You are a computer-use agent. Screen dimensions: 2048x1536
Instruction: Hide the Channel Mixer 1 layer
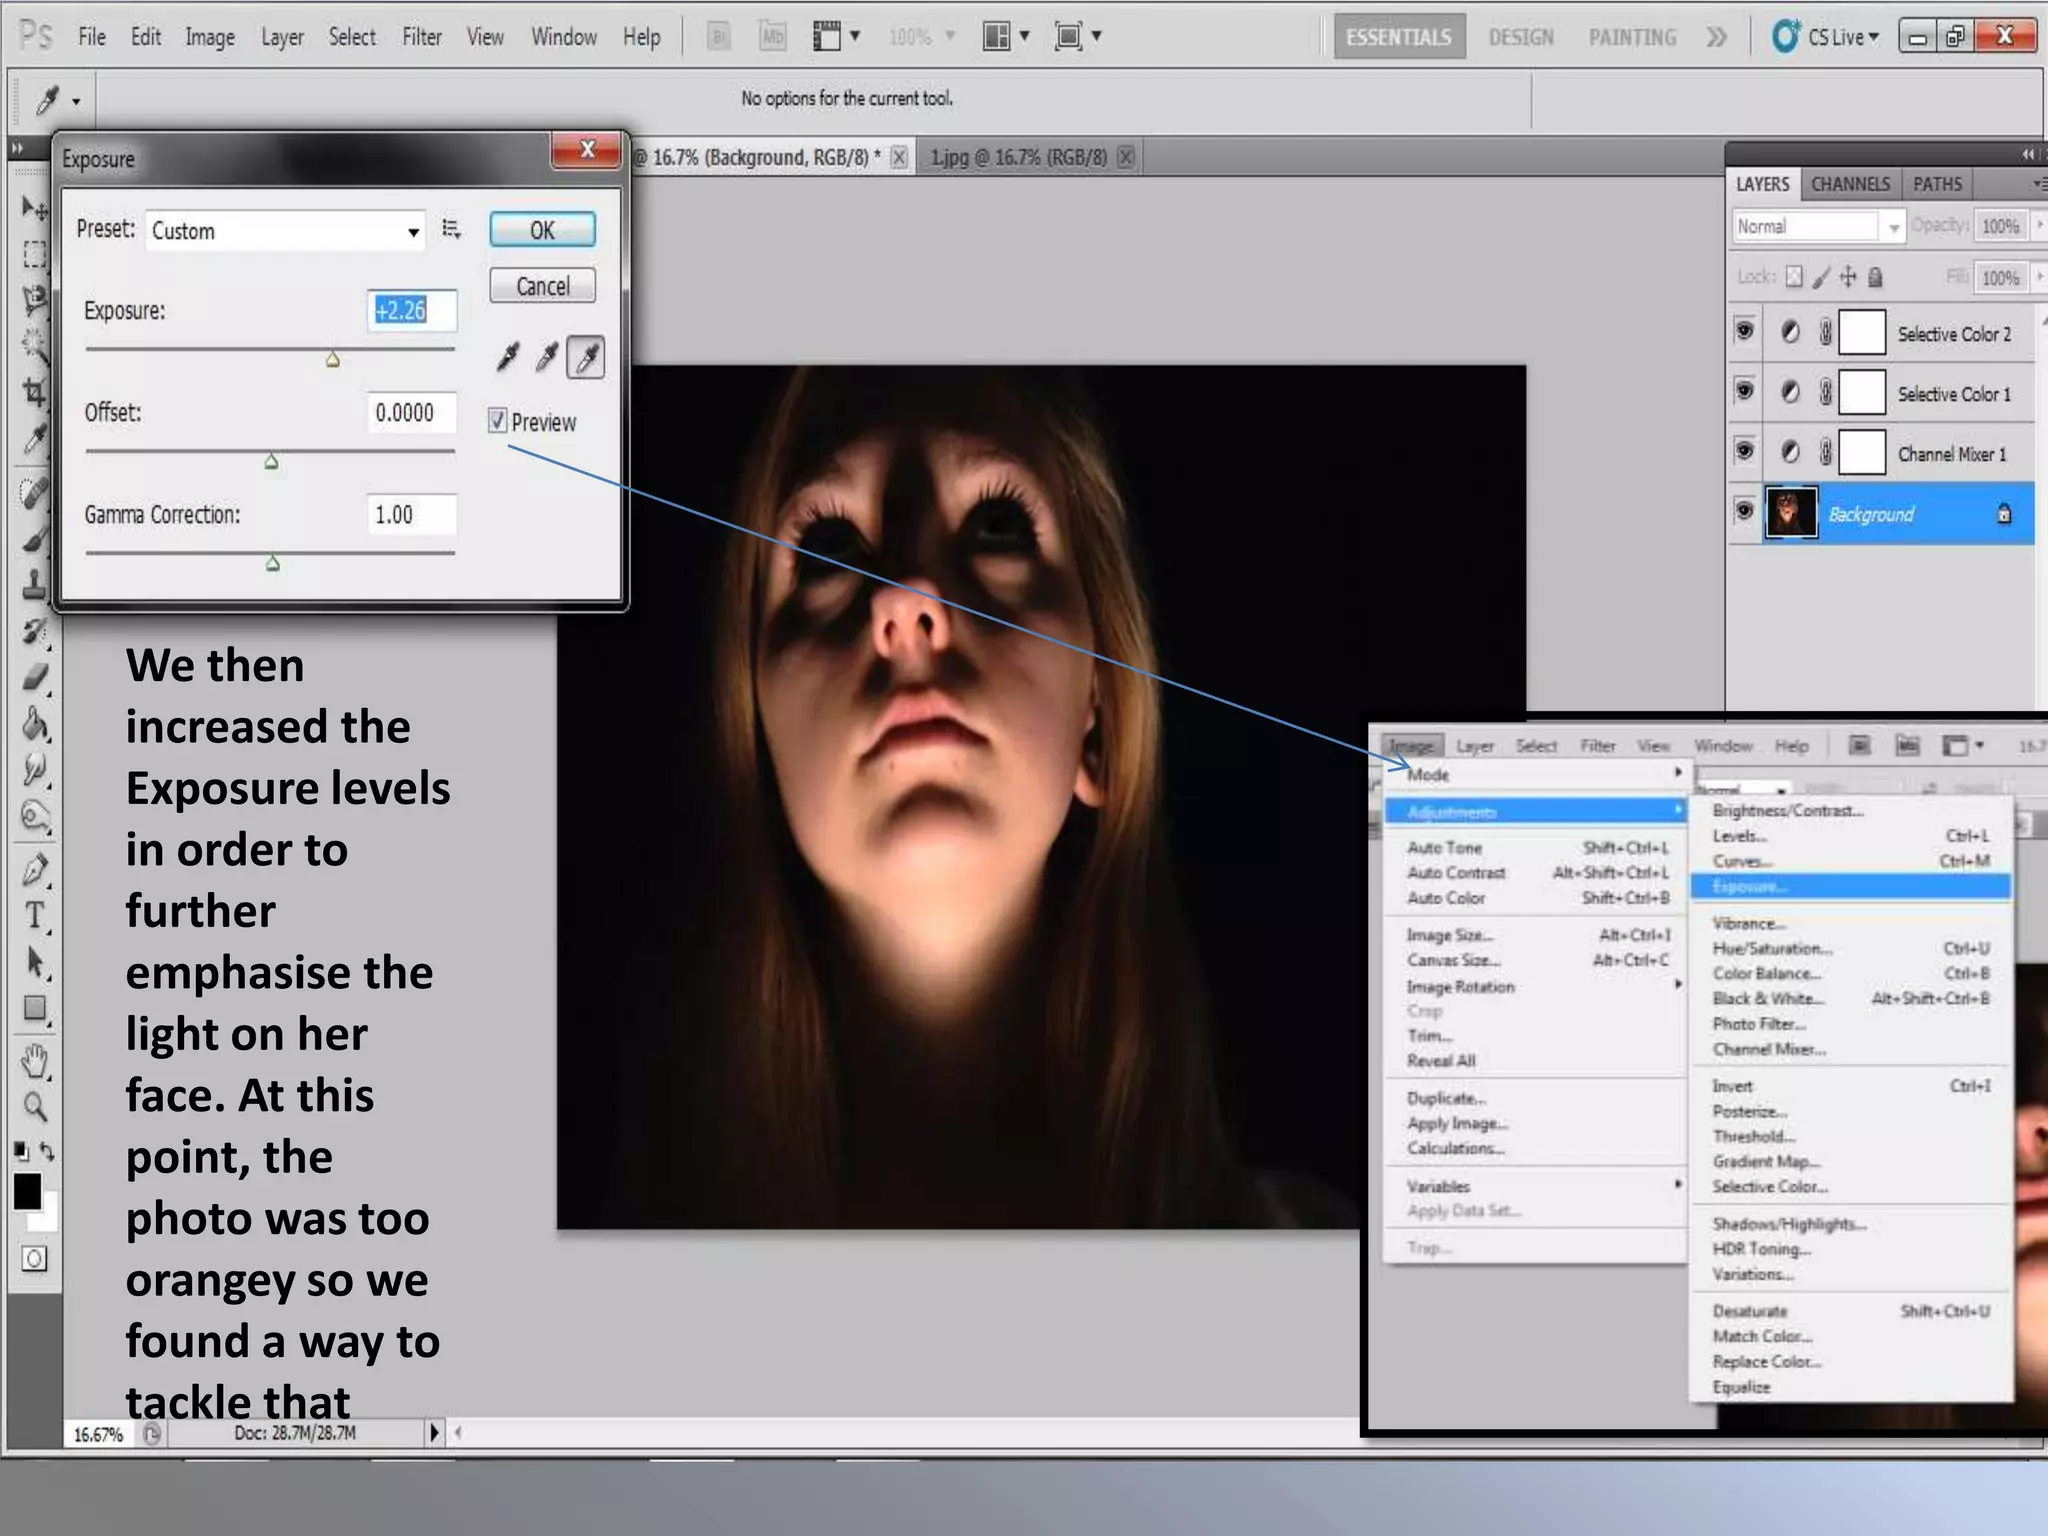click(x=1745, y=452)
